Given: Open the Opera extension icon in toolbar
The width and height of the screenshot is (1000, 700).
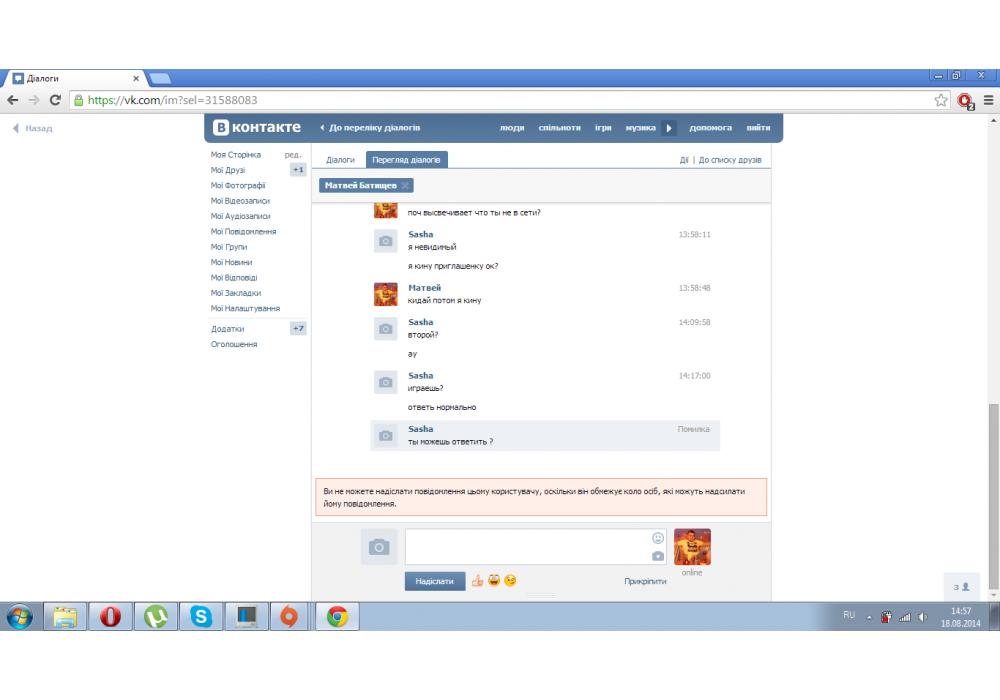Looking at the screenshot, I should (966, 101).
